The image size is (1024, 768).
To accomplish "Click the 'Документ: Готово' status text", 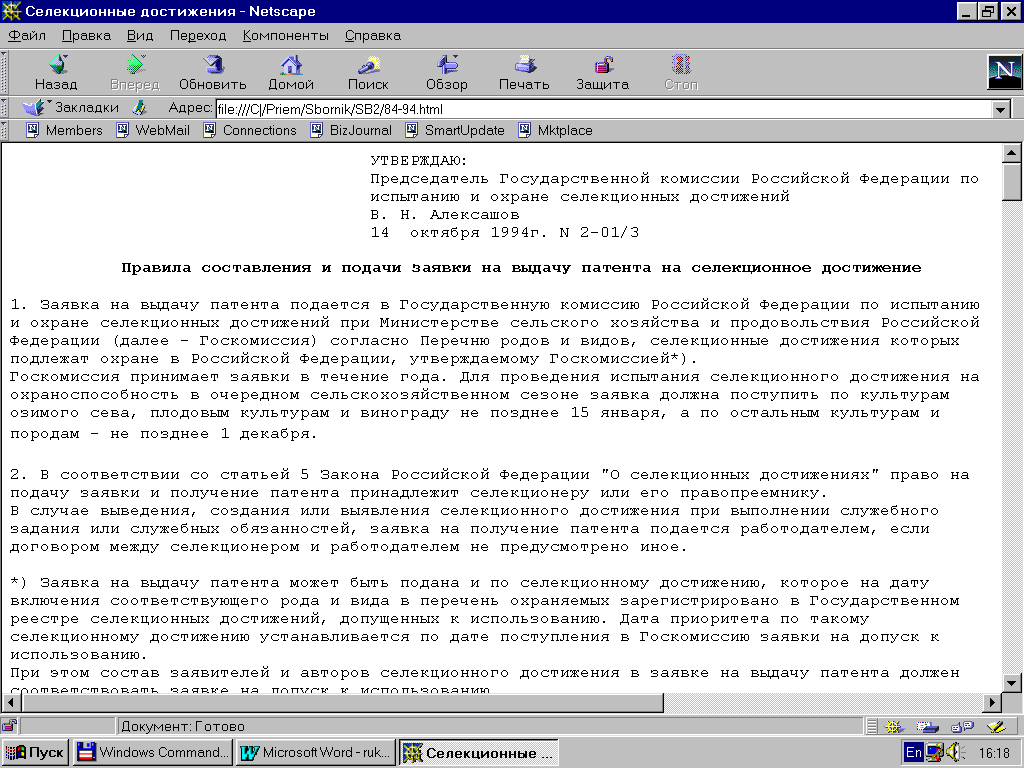I will click(x=183, y=726).
